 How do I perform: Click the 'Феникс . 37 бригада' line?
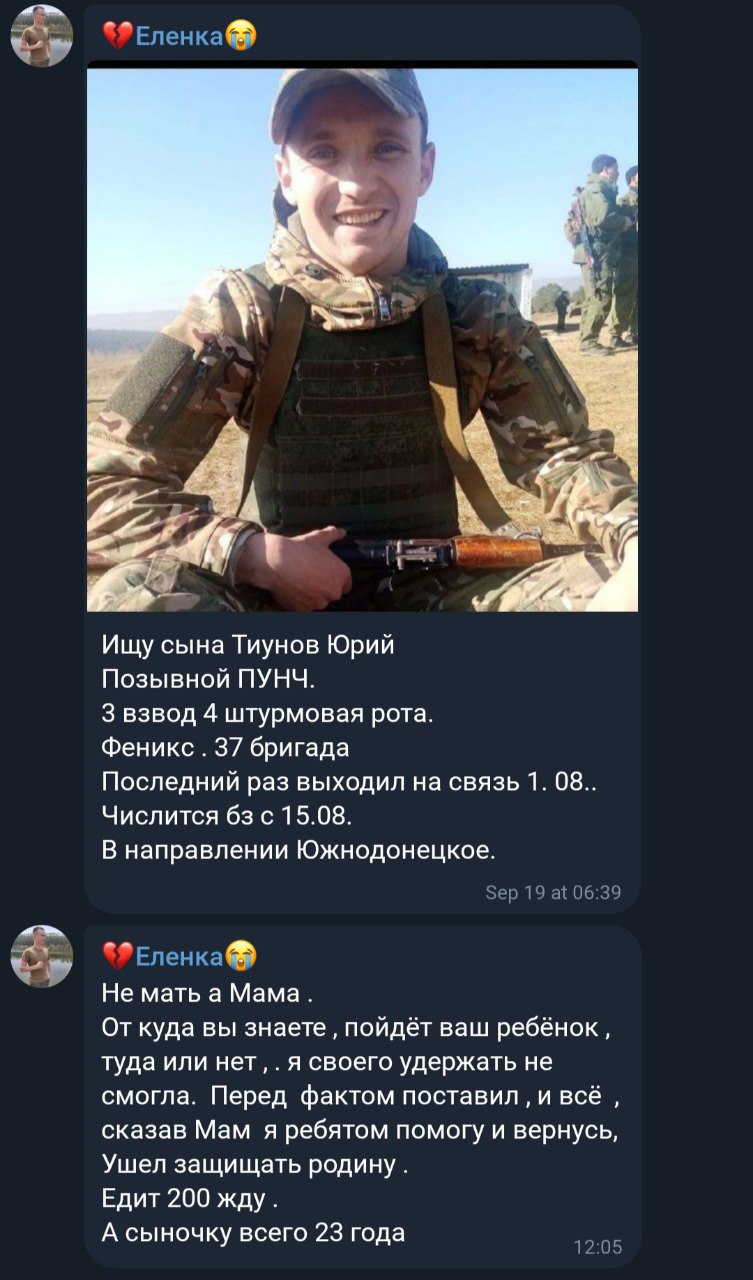point(225,748)
